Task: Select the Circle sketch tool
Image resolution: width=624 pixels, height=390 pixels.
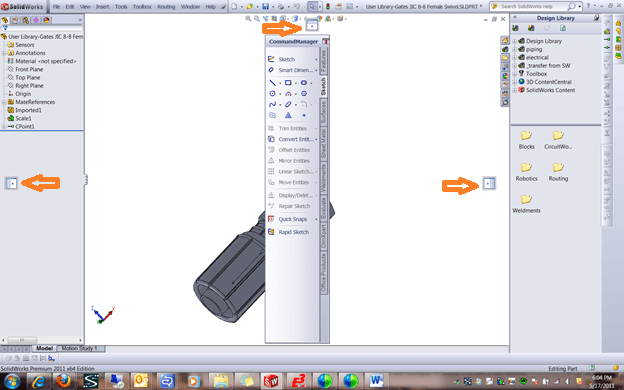Action: tap(272, 94)
